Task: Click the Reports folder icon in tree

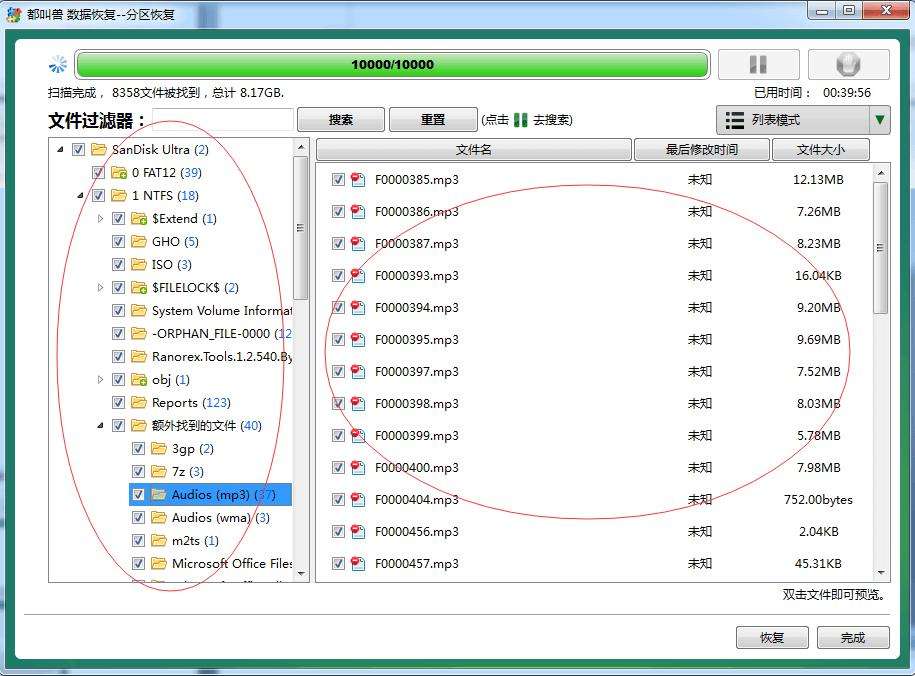Action: [138, 403]
